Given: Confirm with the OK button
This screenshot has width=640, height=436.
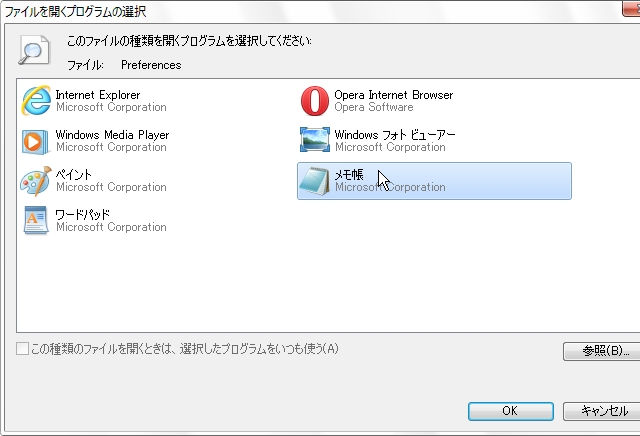Looking at the screenshot, I should click(x=511, y=411).
